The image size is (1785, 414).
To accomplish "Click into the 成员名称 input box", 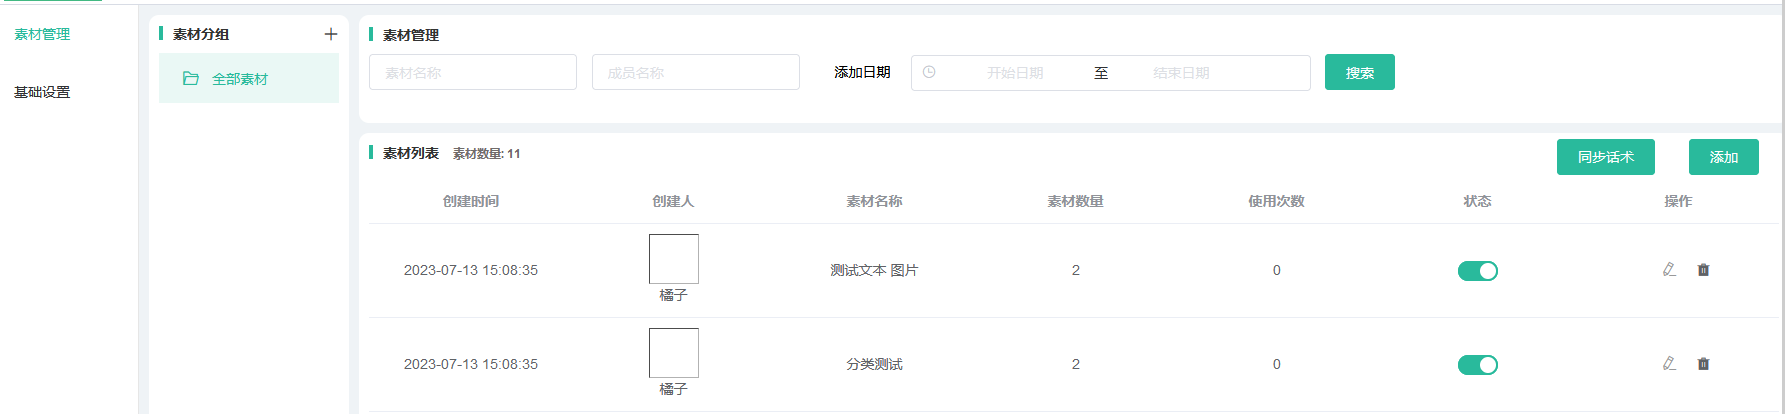I will tap(696, 73).
